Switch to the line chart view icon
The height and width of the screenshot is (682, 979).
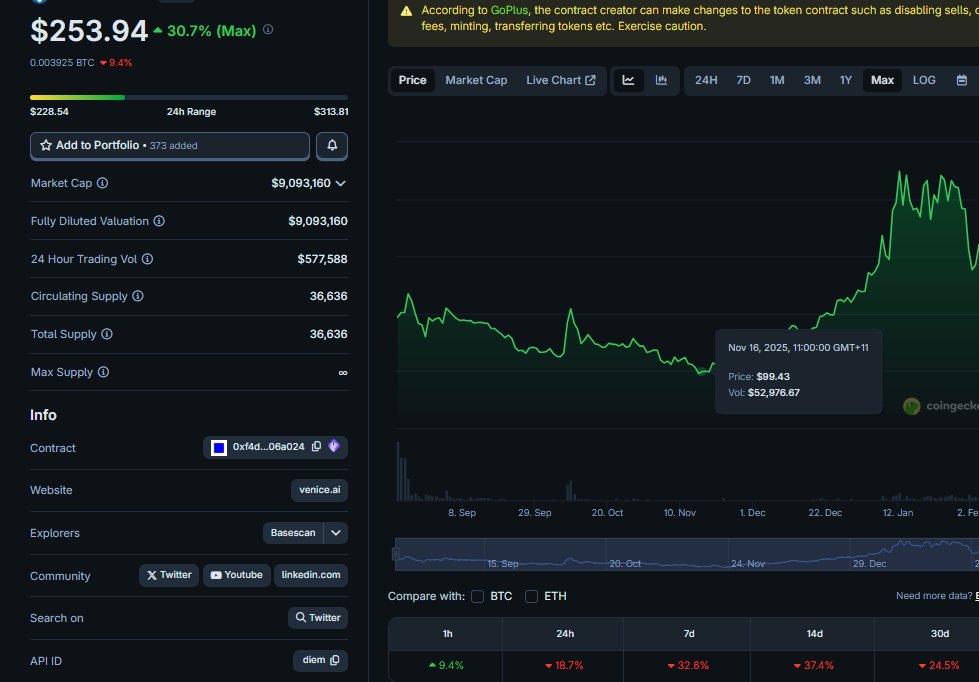pos(629,80)
